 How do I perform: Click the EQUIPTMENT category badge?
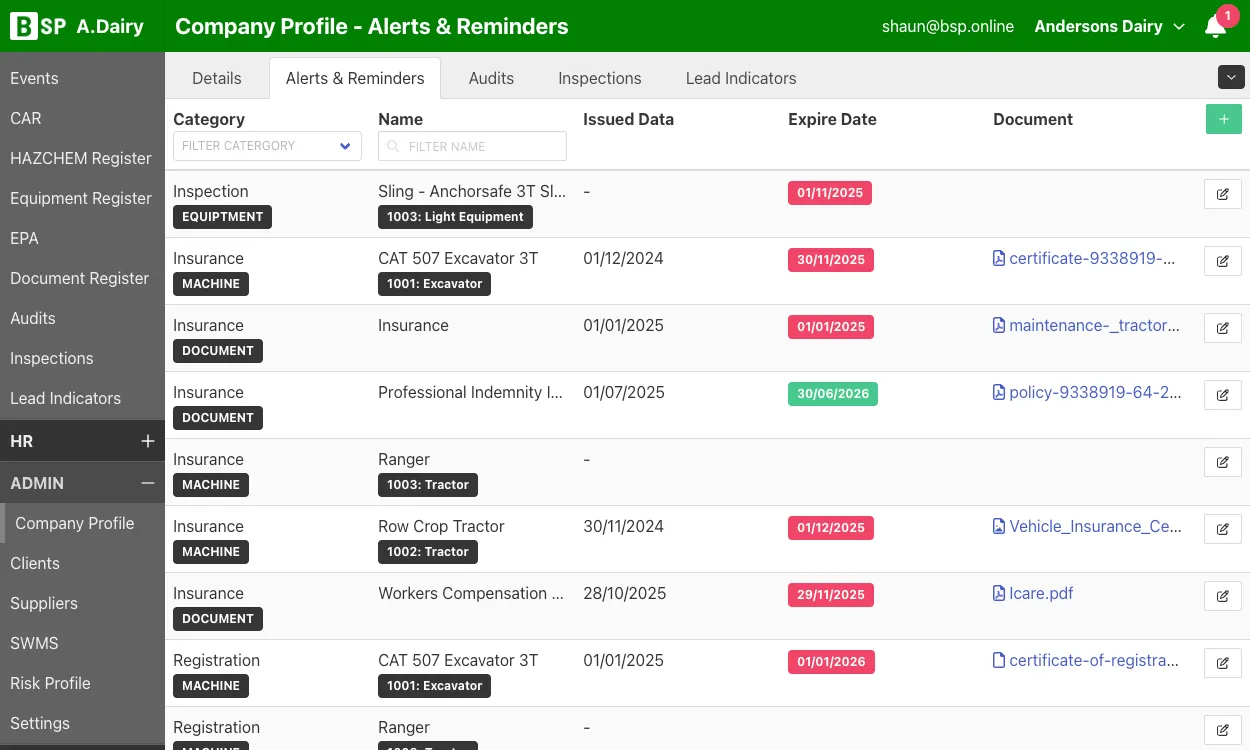pos(222,216)
